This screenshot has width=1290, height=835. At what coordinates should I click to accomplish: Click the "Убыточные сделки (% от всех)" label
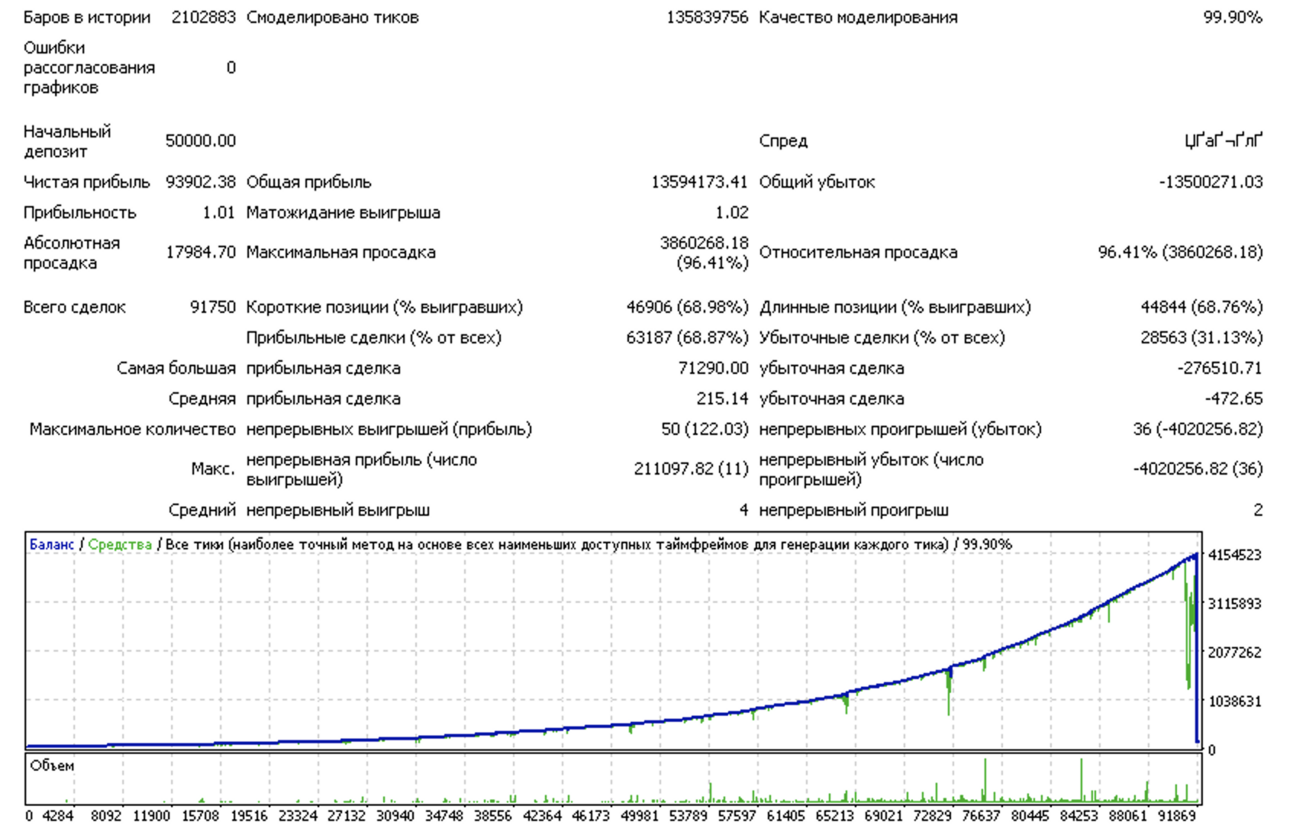point(882,338)
